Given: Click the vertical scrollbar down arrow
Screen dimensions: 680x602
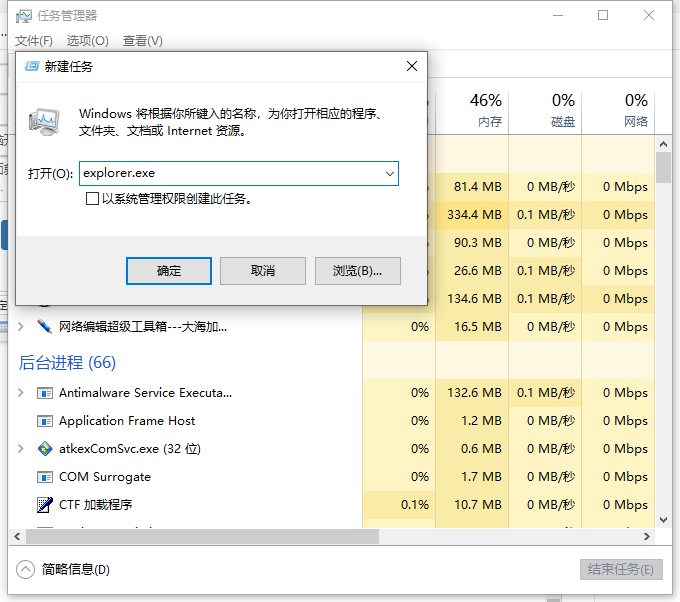Looking at the screenshot, I should click(x=663, y=520).
